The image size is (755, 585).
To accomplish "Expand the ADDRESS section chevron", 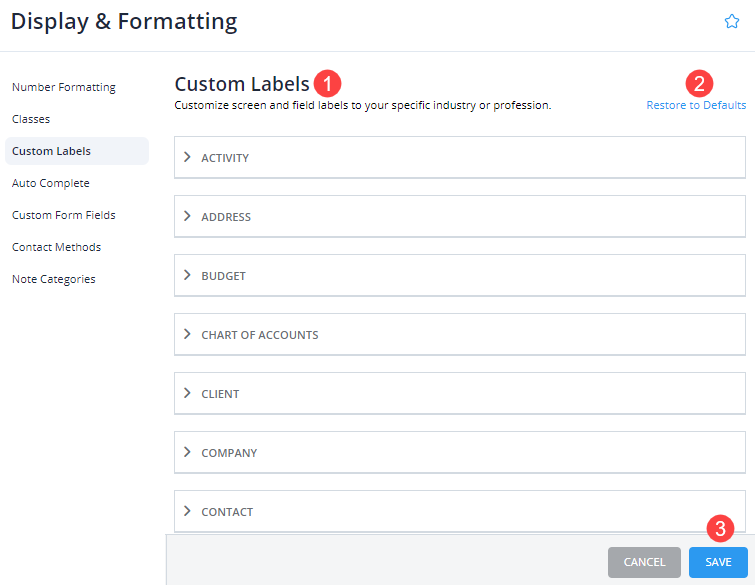I will coord(187,216).
